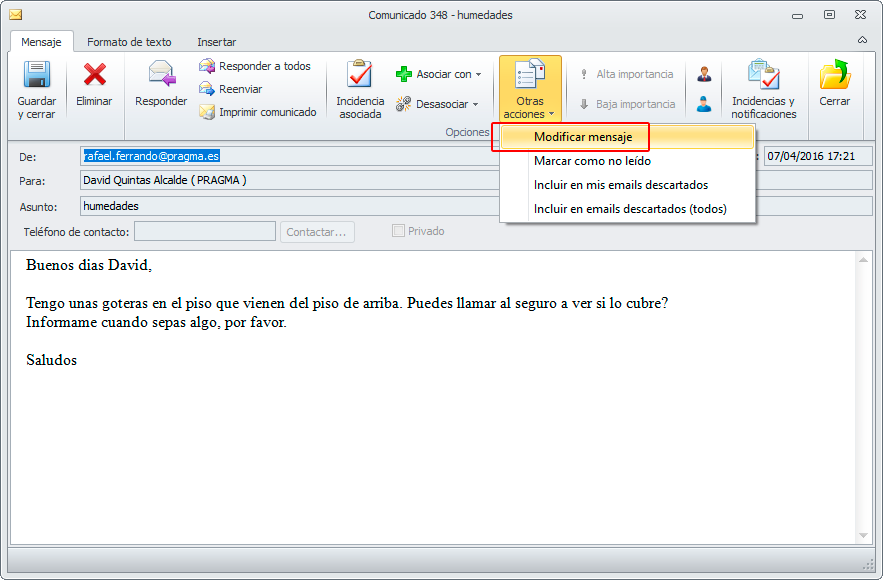Click the Reenviar label
883x580 pixels.
240,89
